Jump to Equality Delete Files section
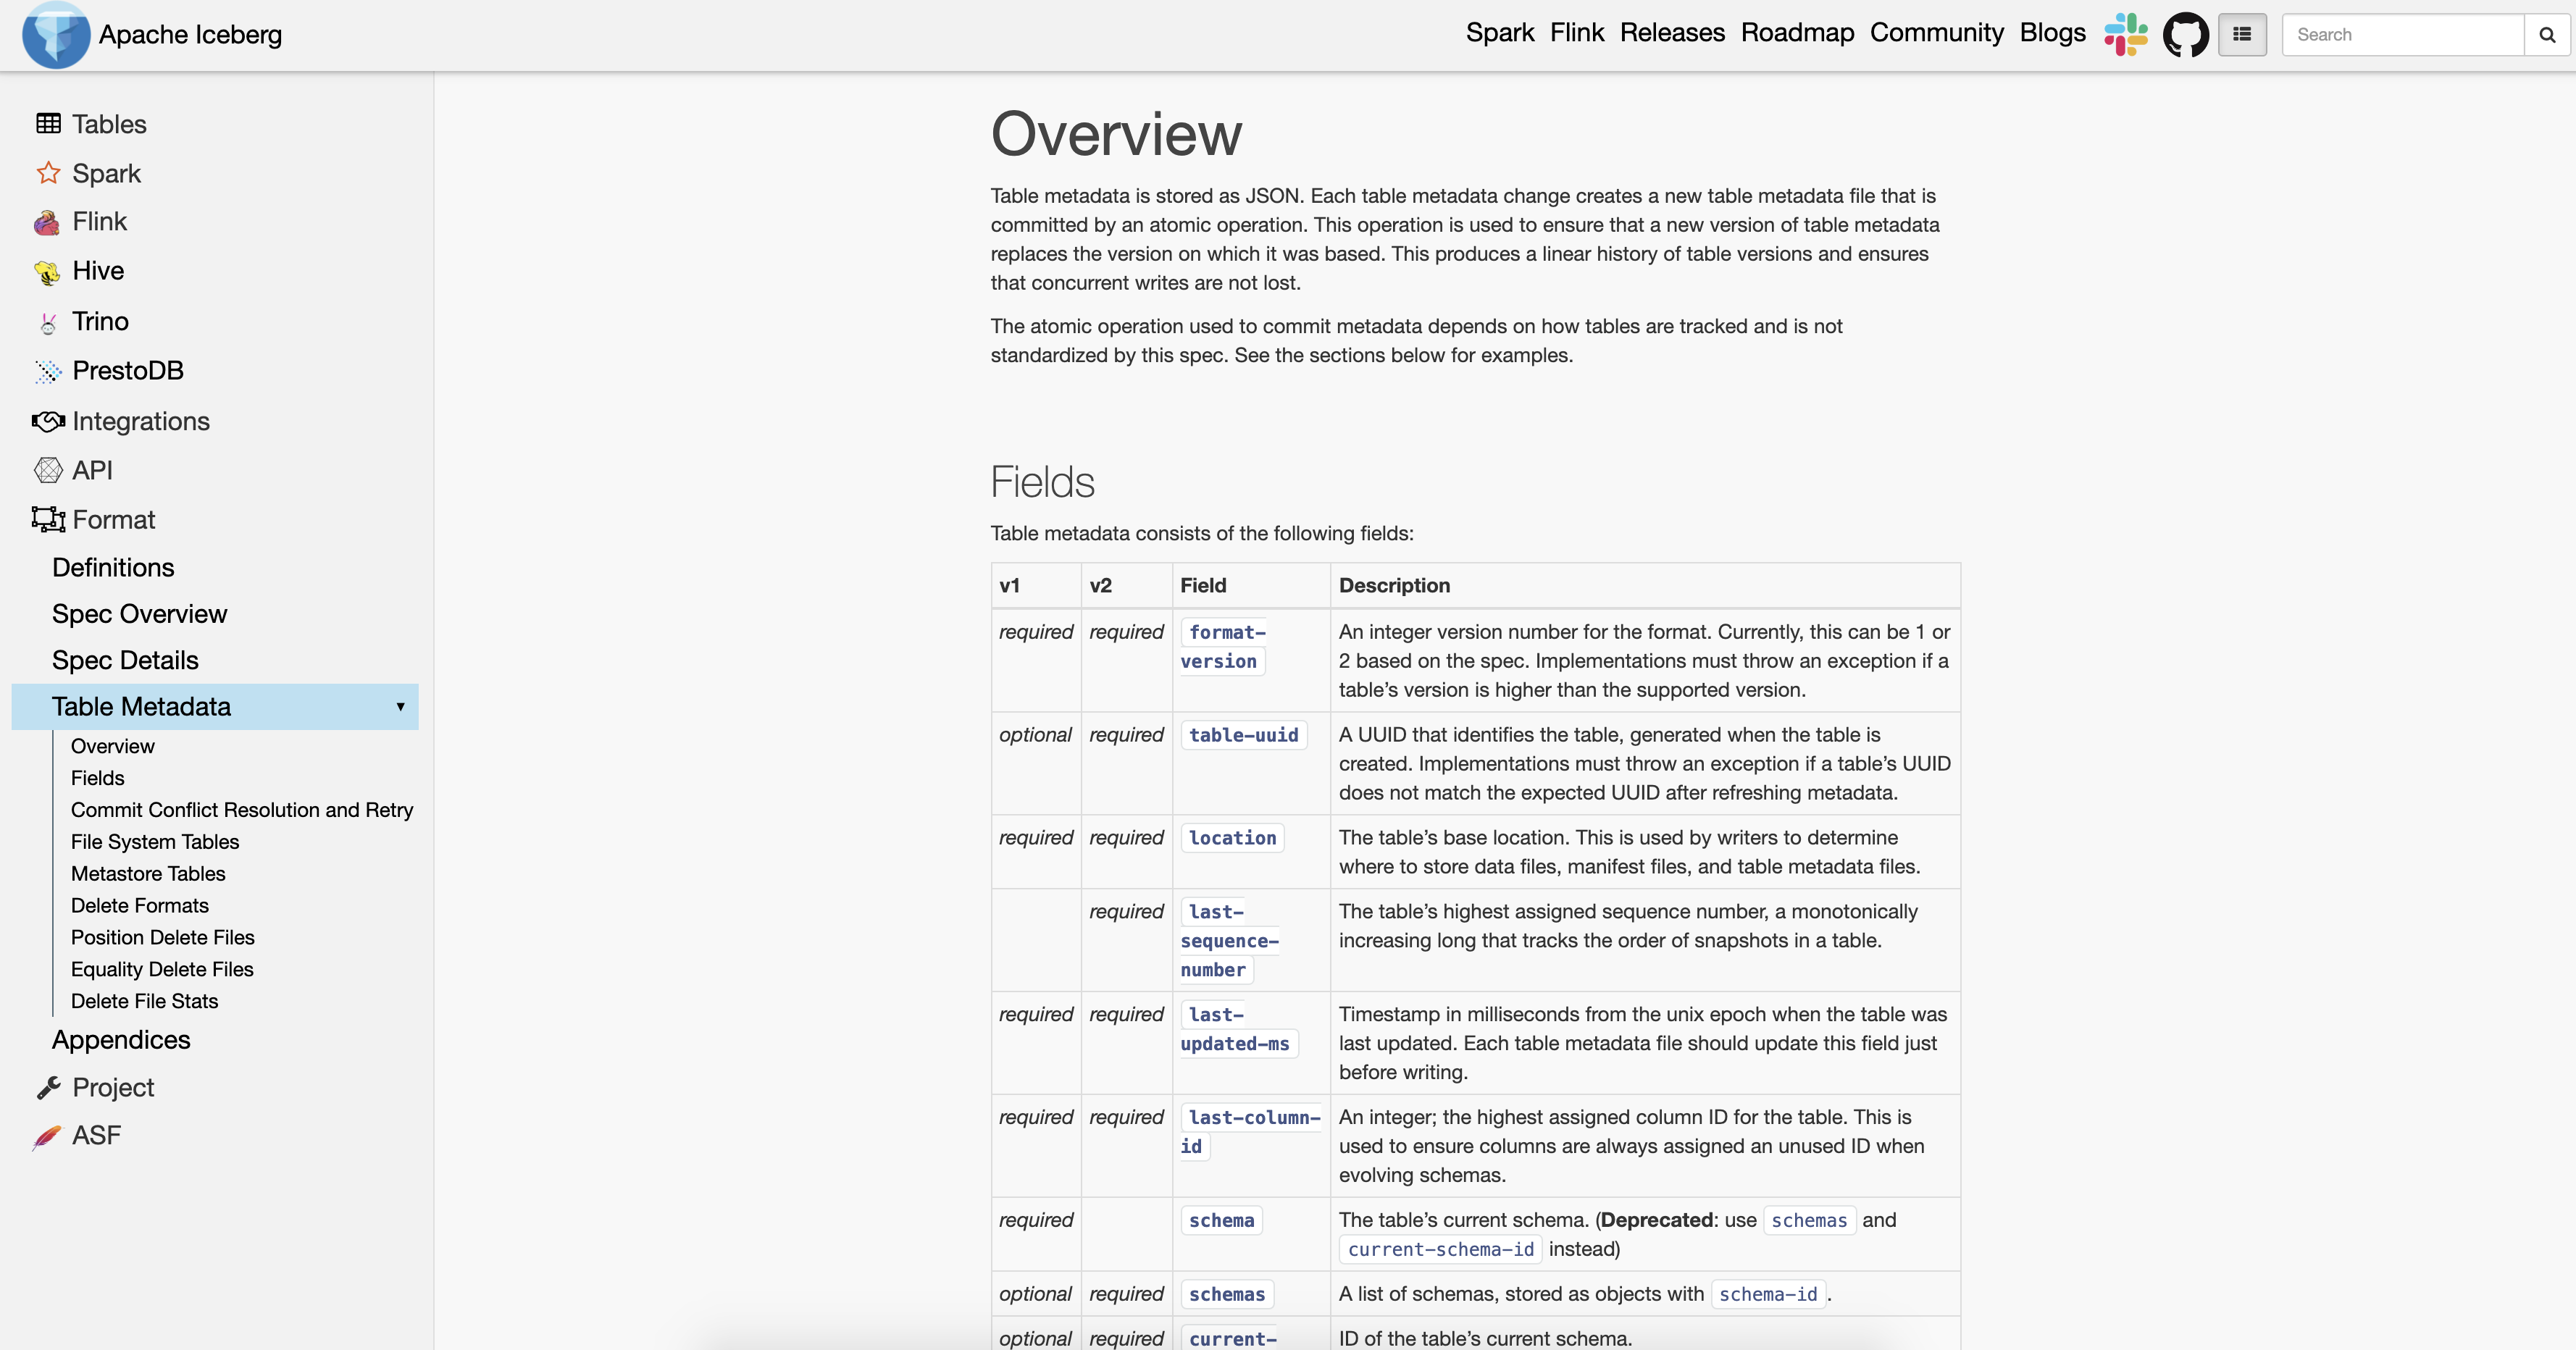2576x1350 pixels. (x=162, y=969)
